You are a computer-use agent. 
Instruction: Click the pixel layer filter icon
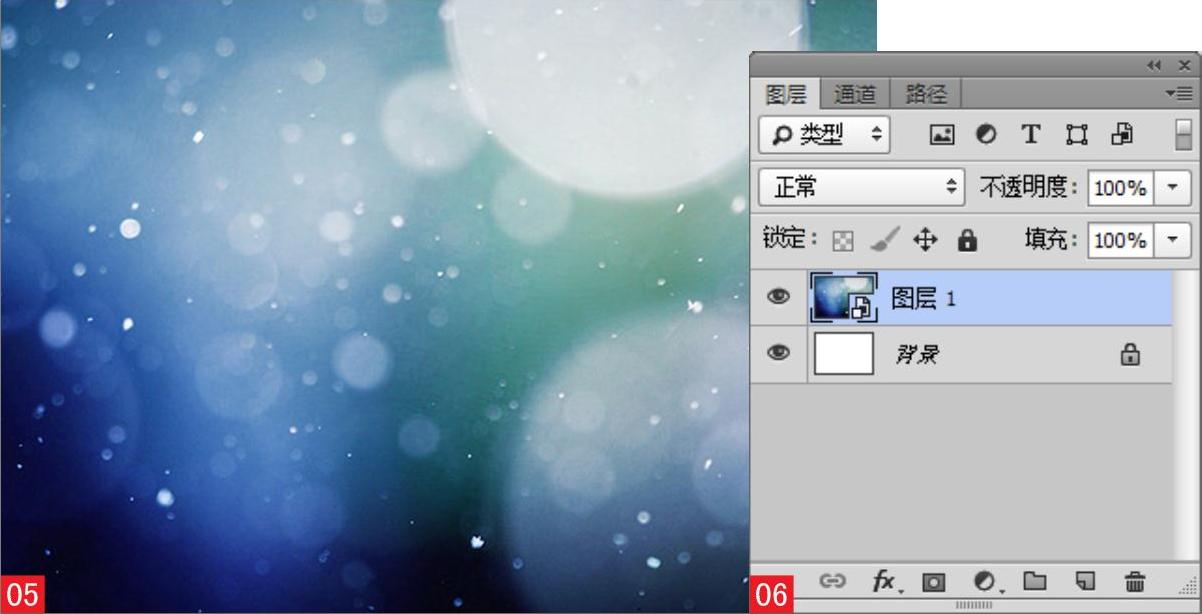(941, 134)
